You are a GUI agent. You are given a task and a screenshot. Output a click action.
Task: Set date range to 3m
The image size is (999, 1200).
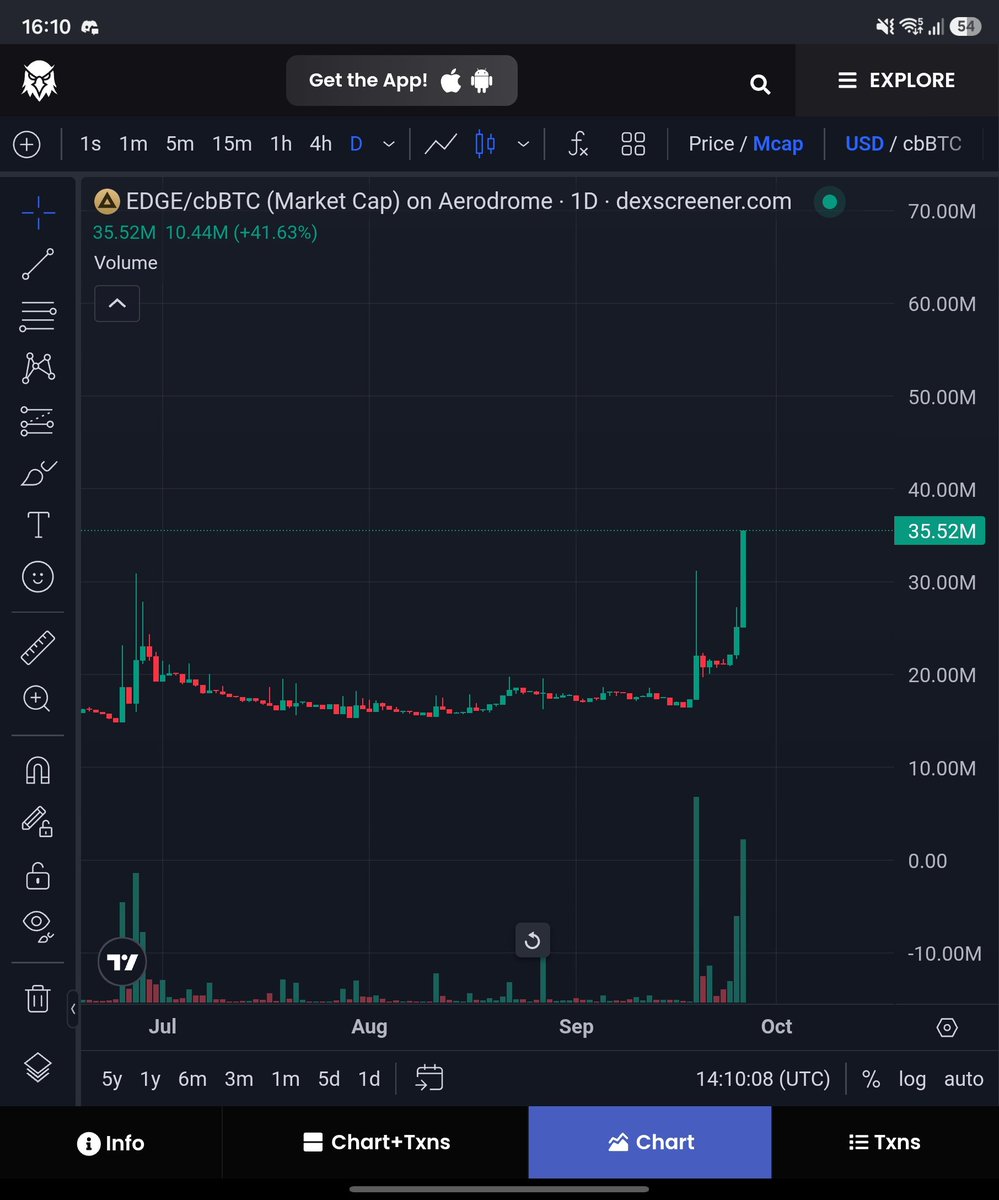tap(239, 1079)
